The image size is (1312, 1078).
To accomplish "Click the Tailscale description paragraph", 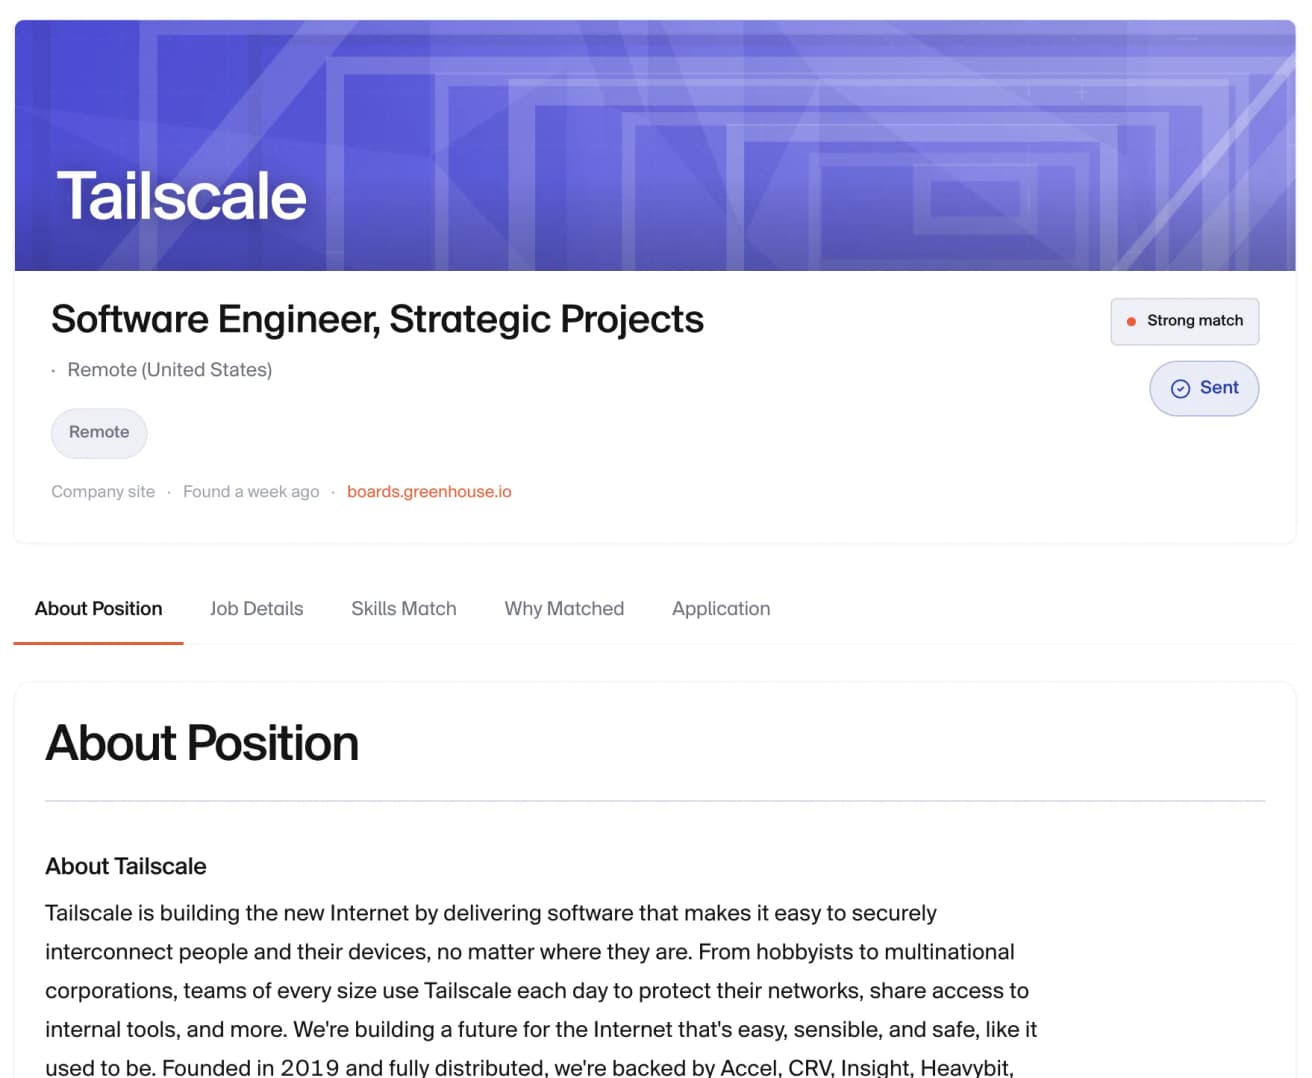I will [541, 990].
